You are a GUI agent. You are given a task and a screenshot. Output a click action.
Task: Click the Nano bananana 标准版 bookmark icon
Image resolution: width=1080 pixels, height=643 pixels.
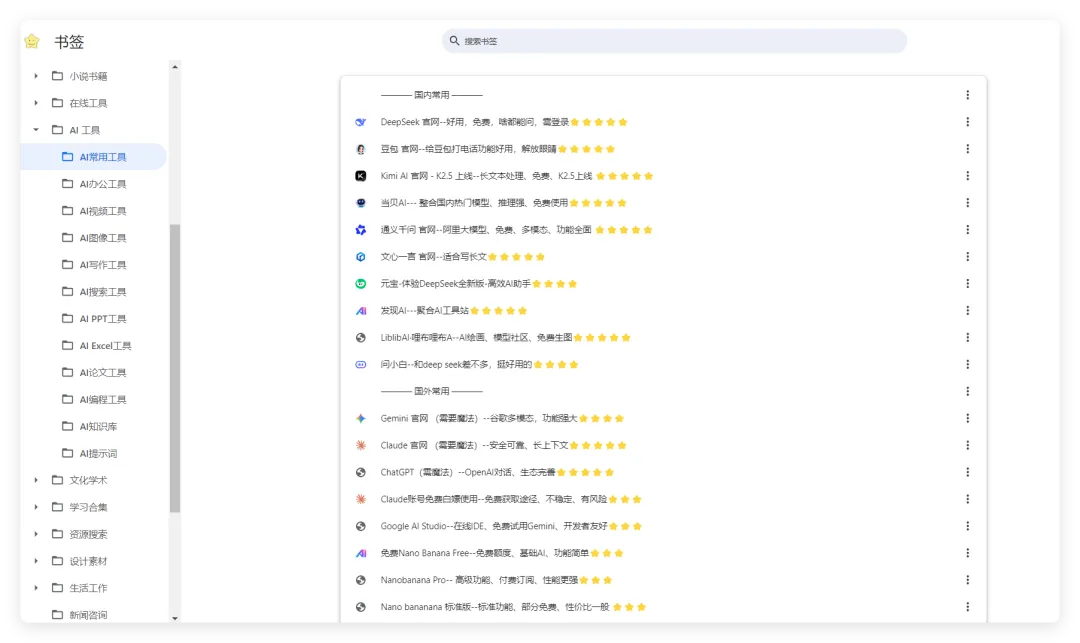click(360, 607)
